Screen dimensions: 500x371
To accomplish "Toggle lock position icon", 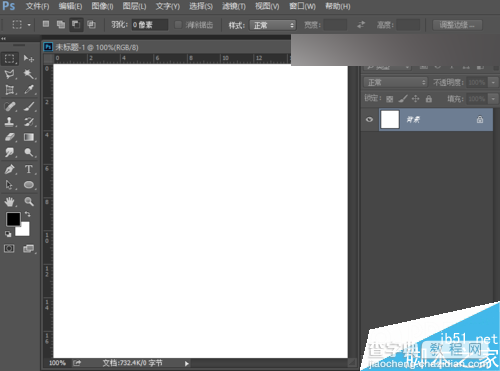I will pyautogui.click(x=415, y=99).
